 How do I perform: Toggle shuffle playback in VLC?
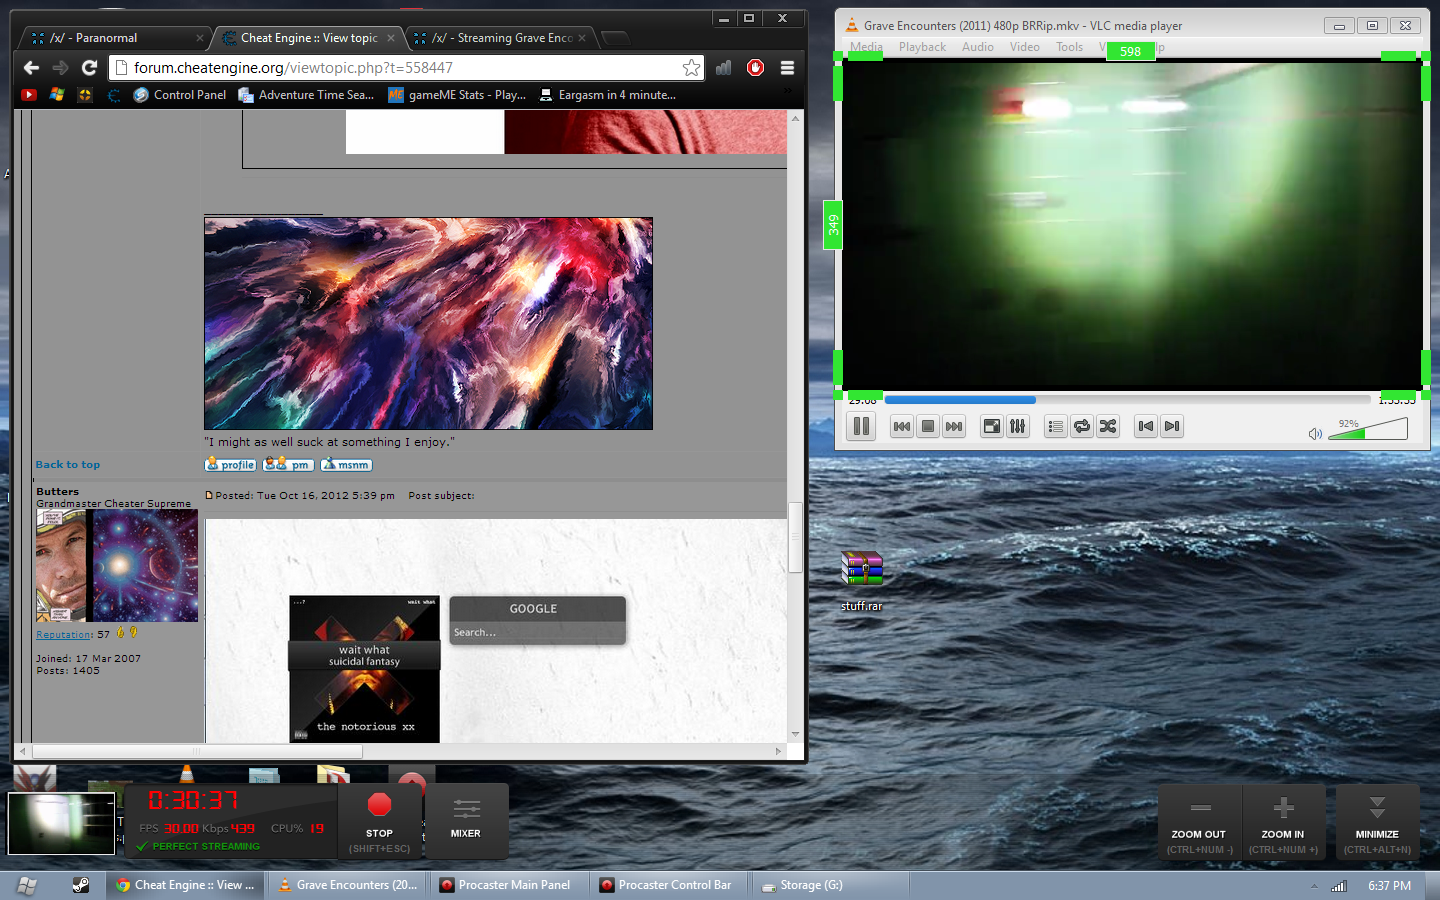tap(1107, 427)
